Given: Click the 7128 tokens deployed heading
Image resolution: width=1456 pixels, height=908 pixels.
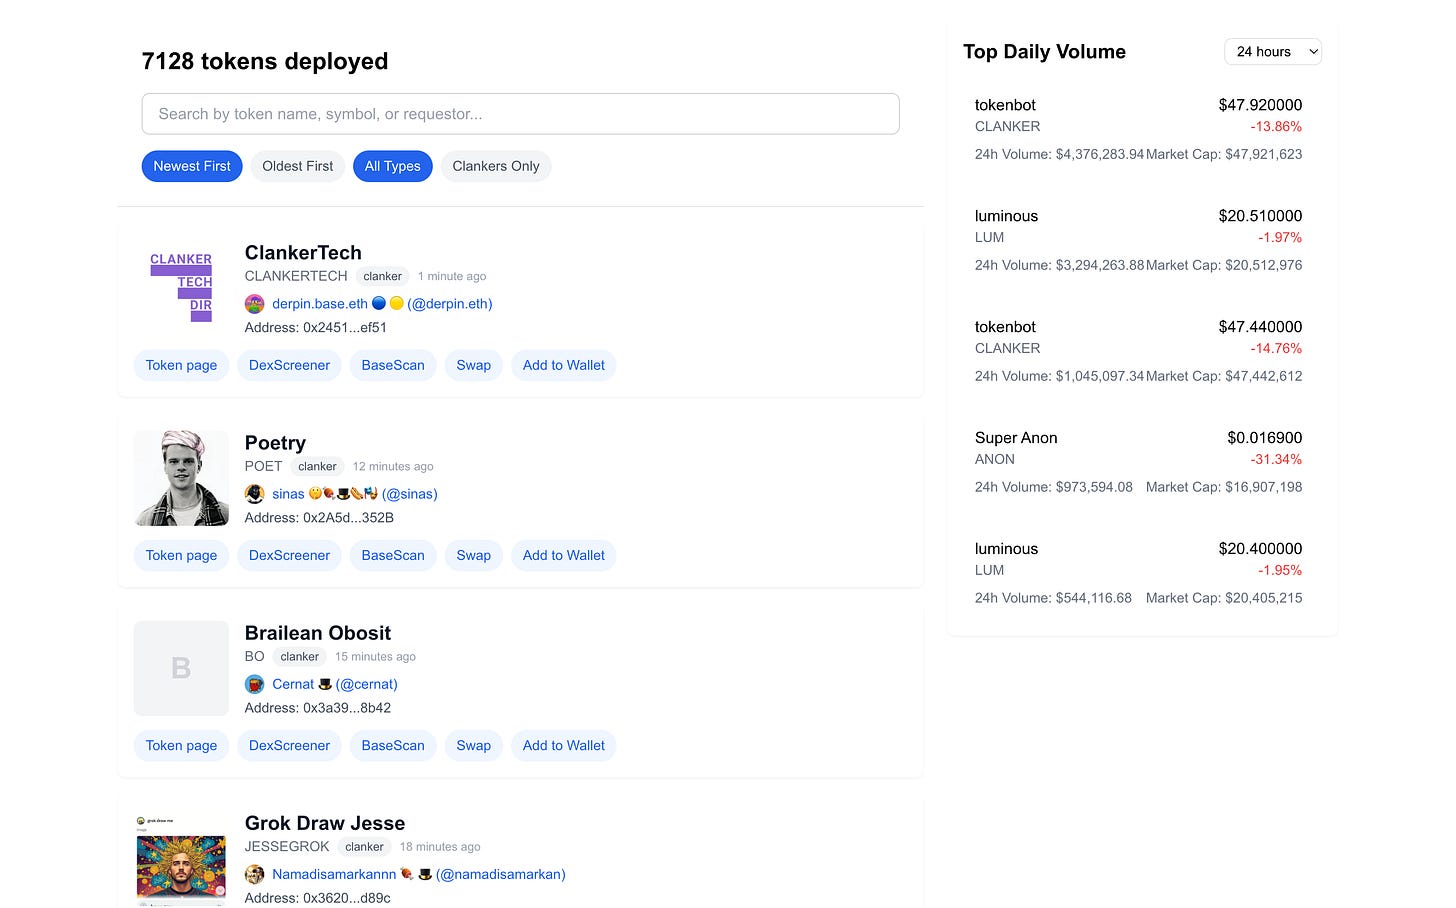Looking at the screenshot, I should (x=265, y=61).
